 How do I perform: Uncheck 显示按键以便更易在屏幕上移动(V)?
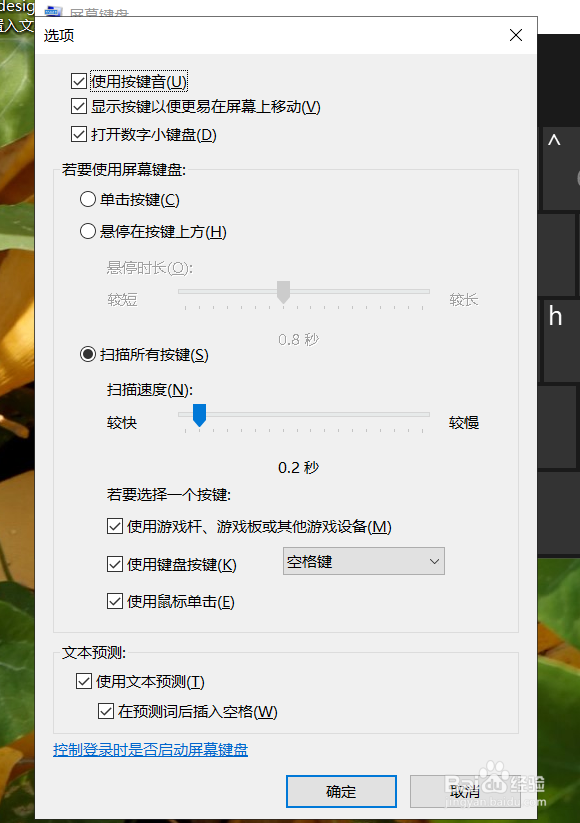[x=79, y=107]
